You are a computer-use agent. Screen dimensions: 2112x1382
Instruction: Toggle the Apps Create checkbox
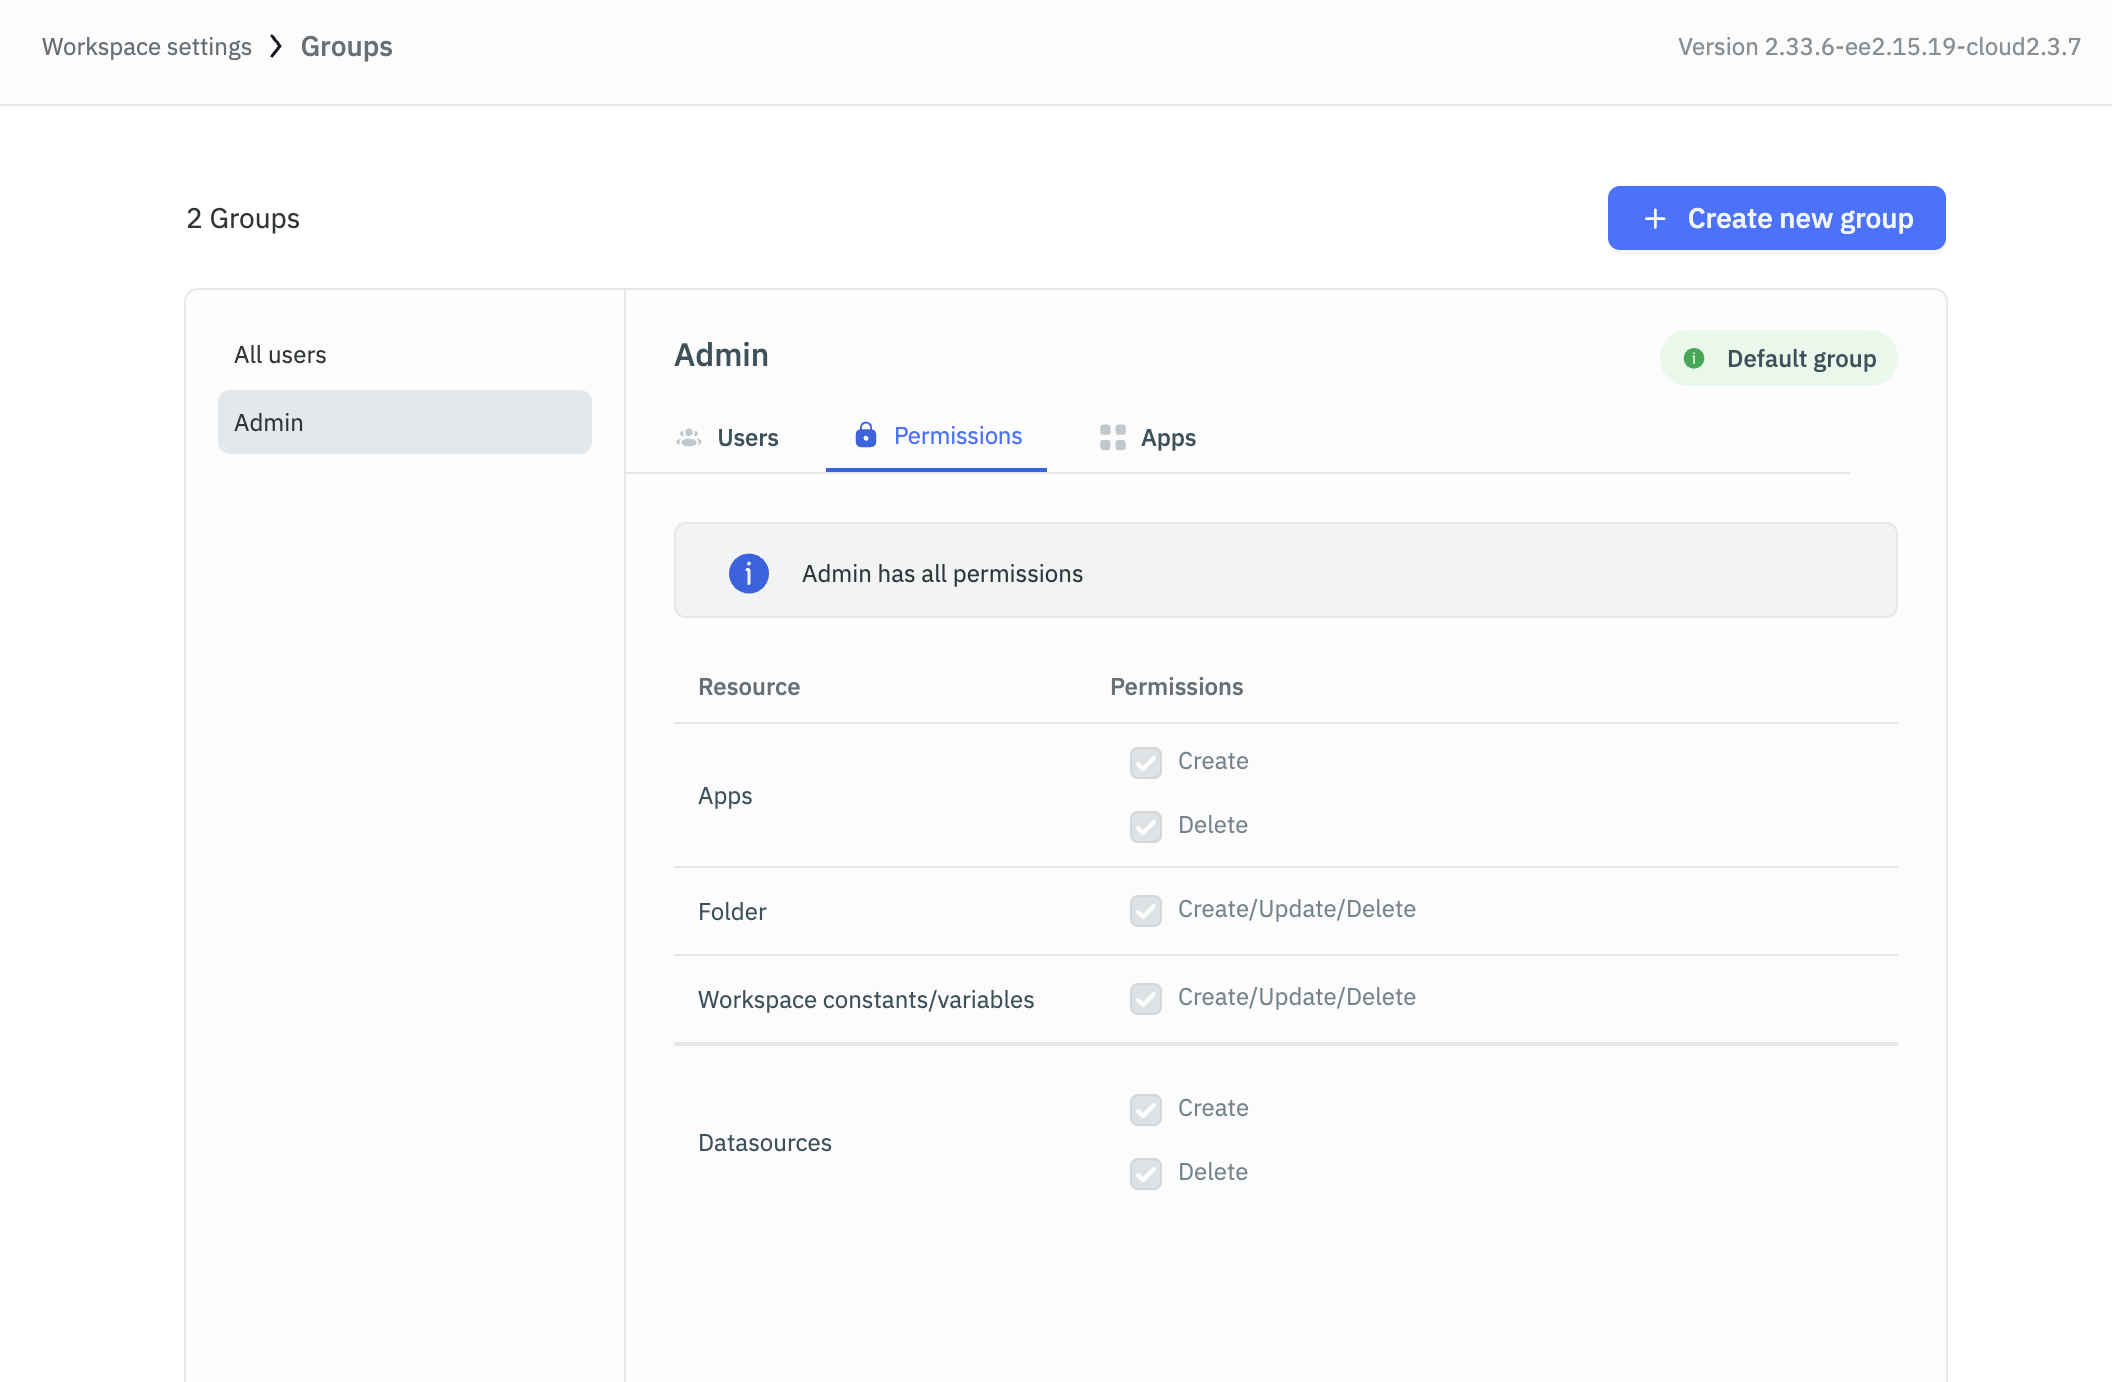click(1146, 762)
